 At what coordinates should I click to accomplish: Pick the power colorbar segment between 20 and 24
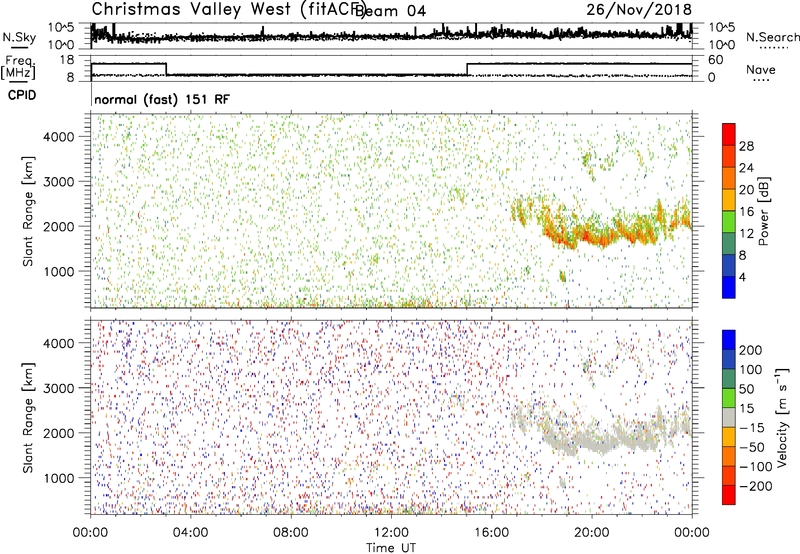coord(729,179)
